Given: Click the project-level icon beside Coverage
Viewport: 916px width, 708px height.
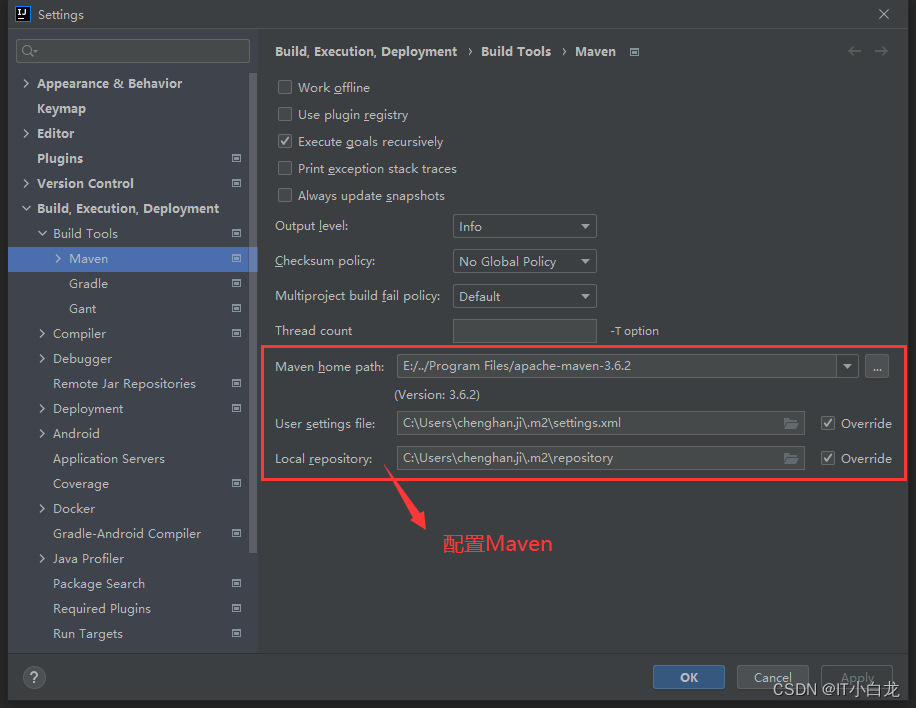Looking at the screenshot, I should [237, 484].
